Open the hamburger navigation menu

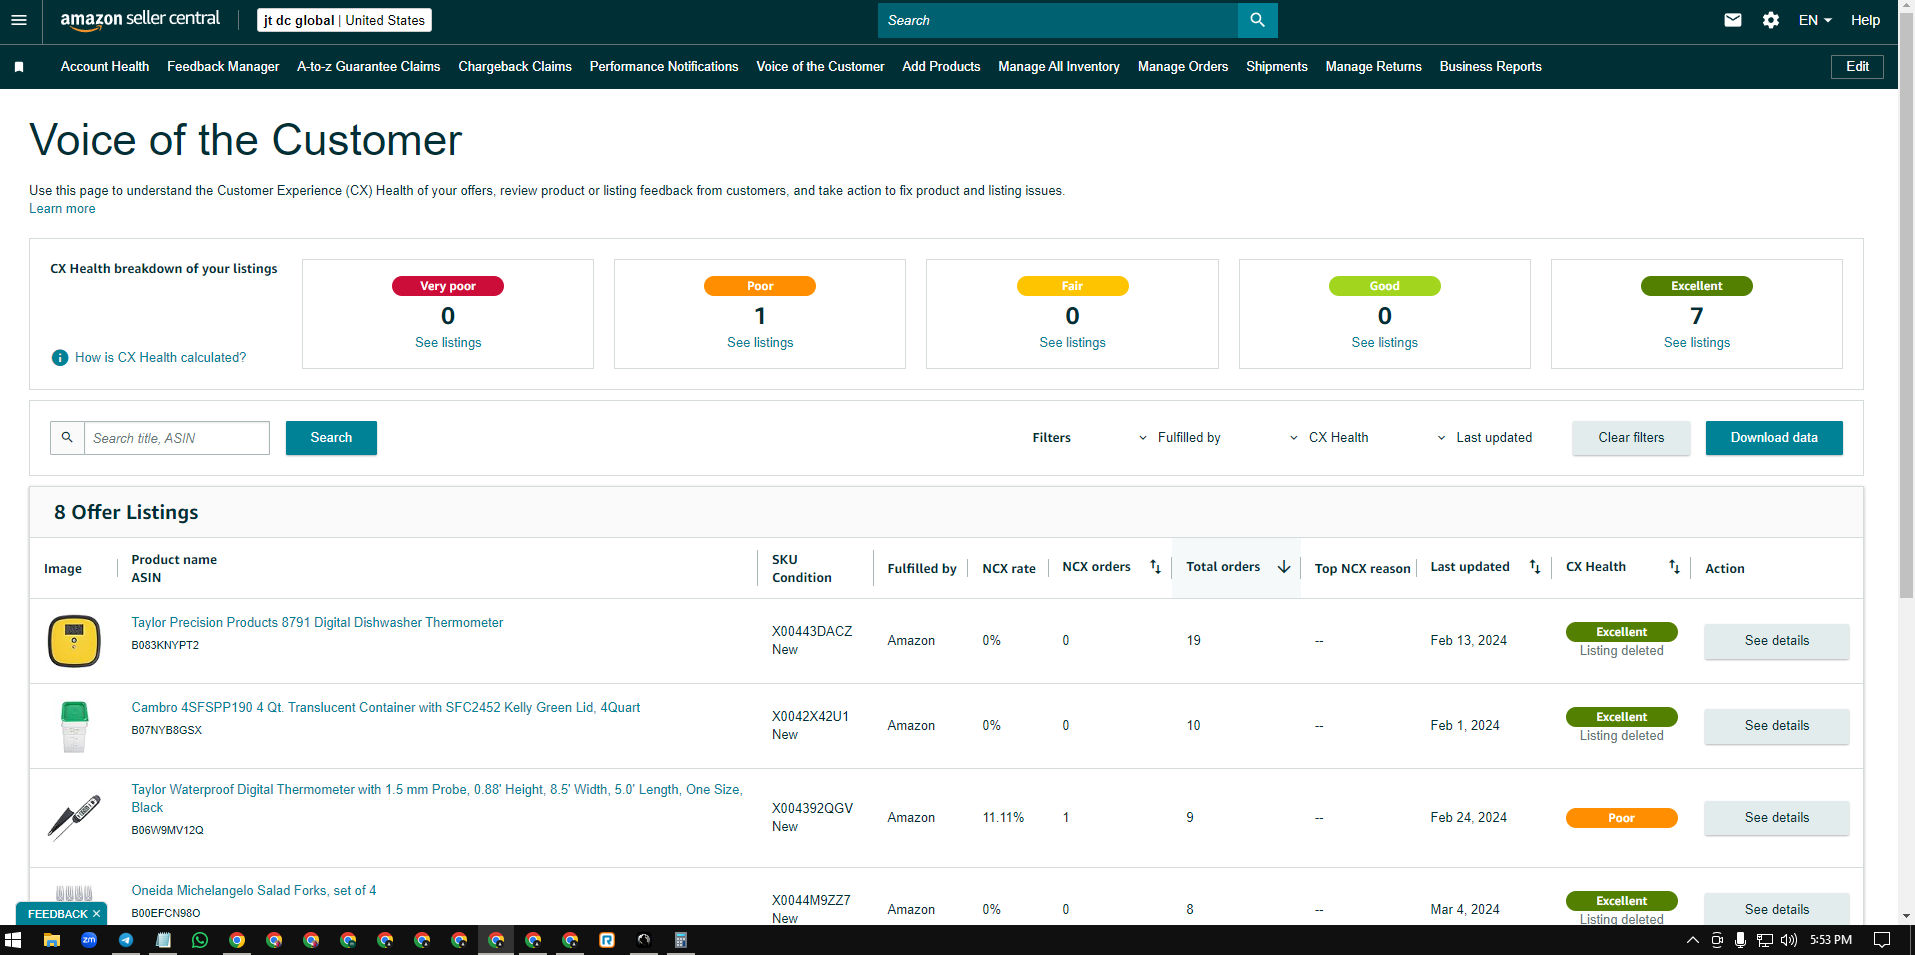click(x=19, y=20)
